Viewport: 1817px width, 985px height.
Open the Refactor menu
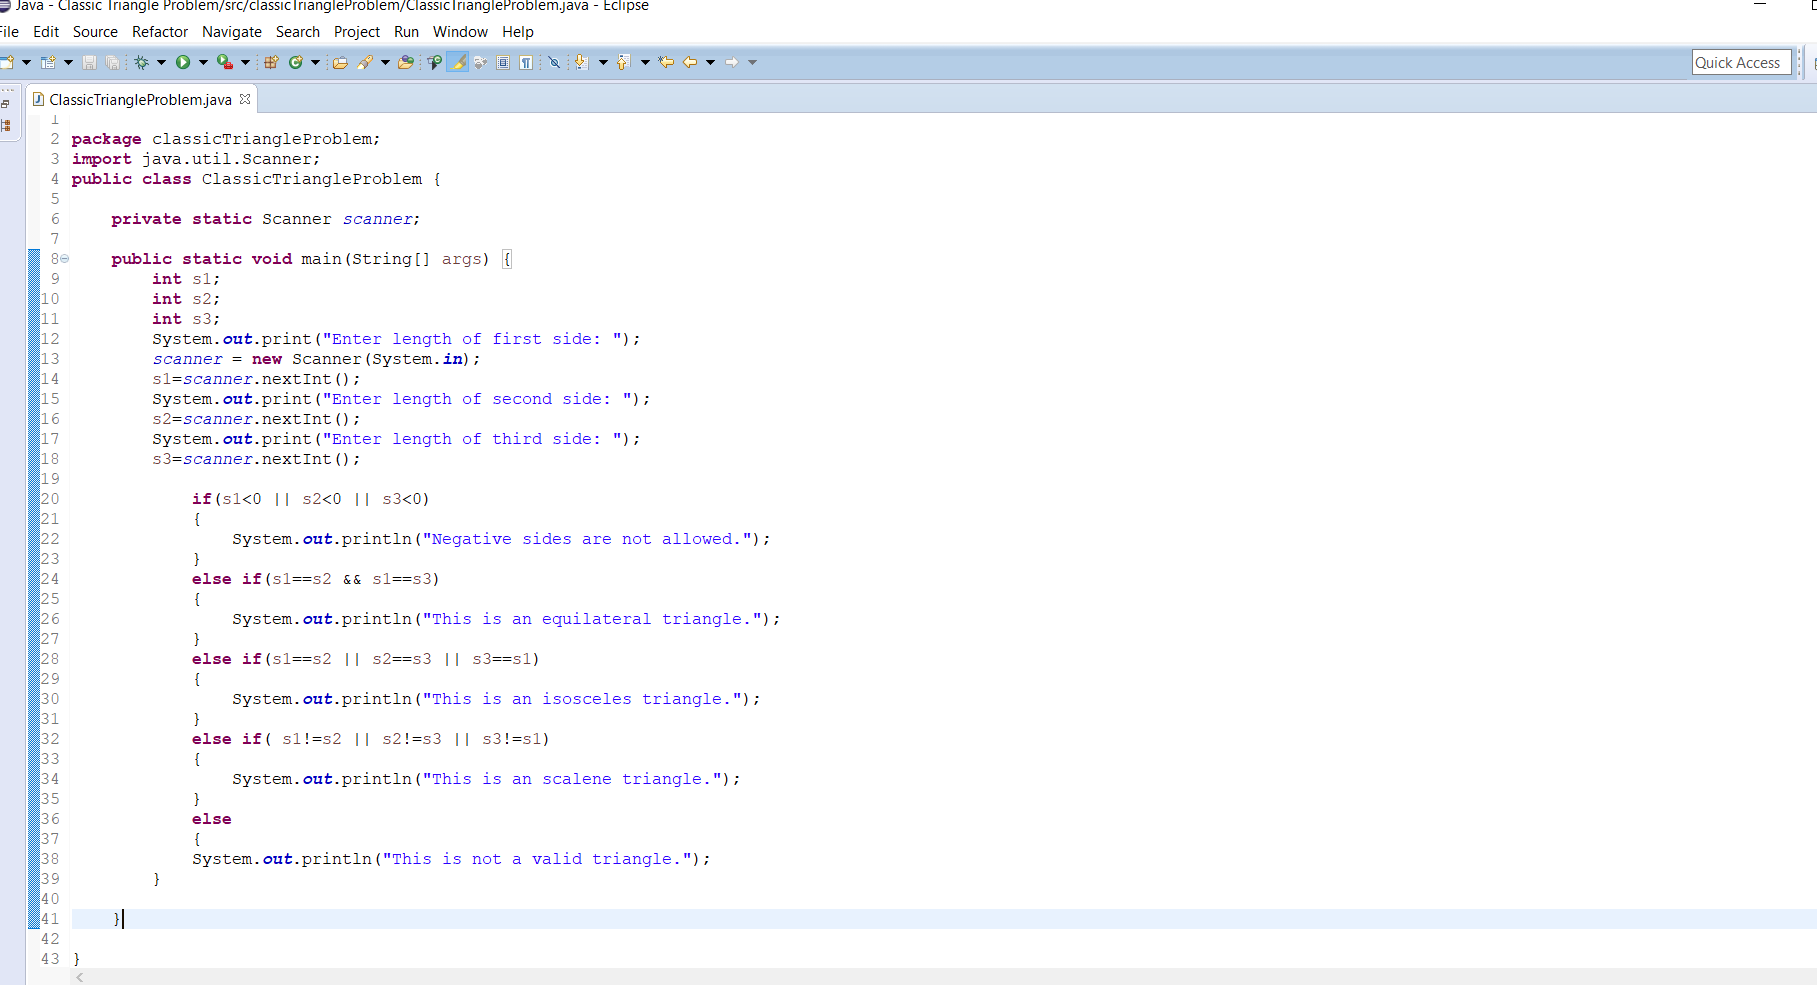click(160, 32)
